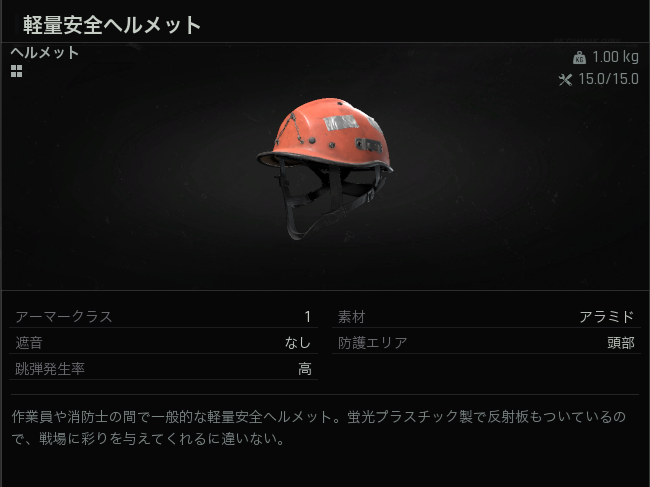The width and height of the screenshot is (650, 487).
Task: Select the 防護エリア stat row
Action: [x=486, y=343]
